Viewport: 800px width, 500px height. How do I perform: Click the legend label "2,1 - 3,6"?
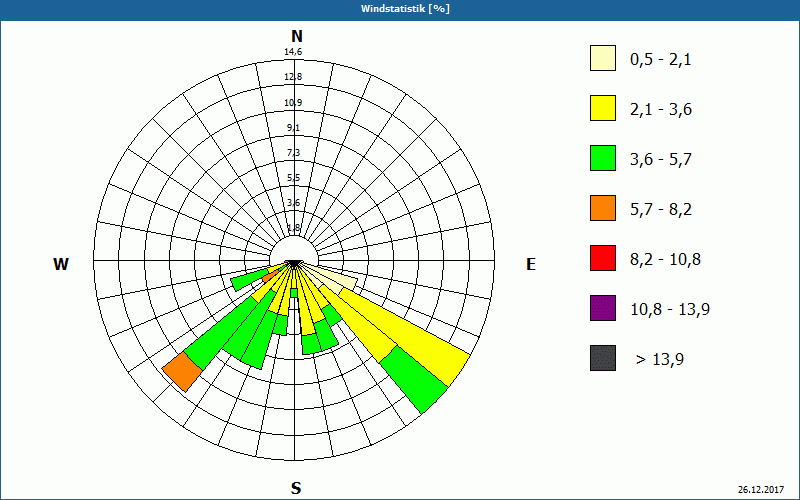click(x=661, y=110)
